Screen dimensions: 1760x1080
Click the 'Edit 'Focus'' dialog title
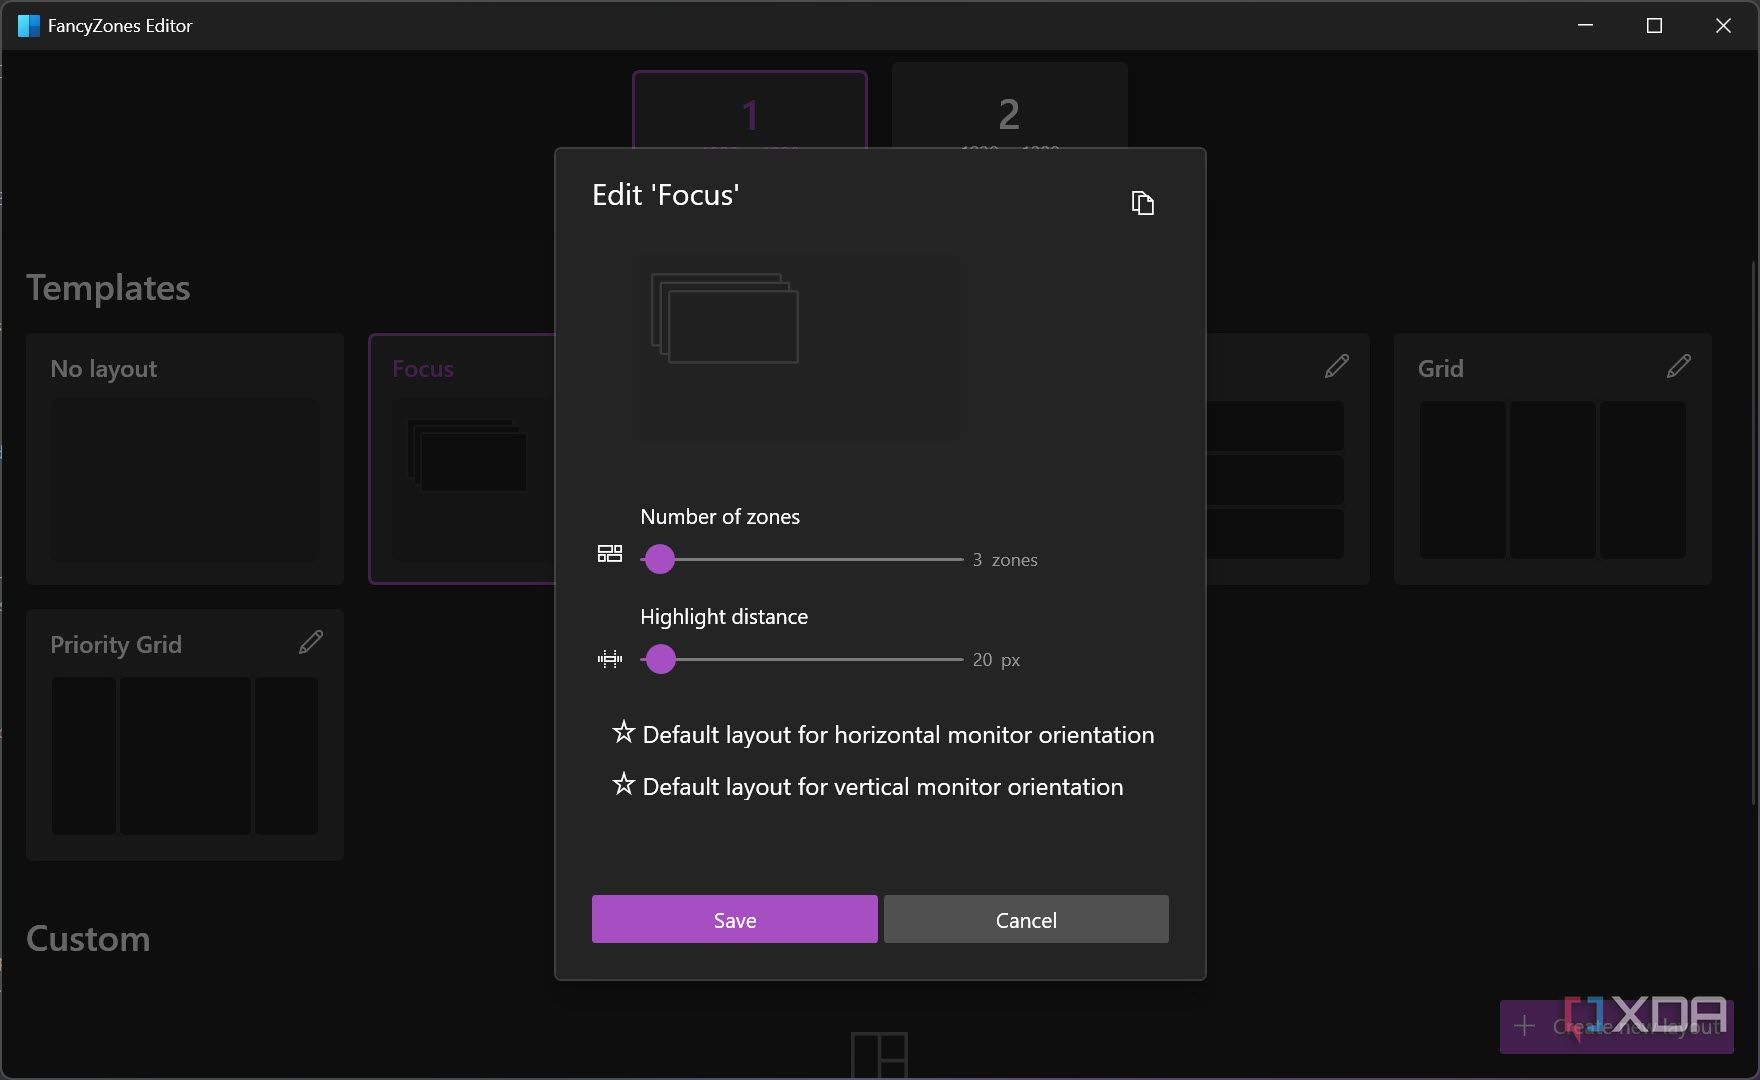[665, 195]
